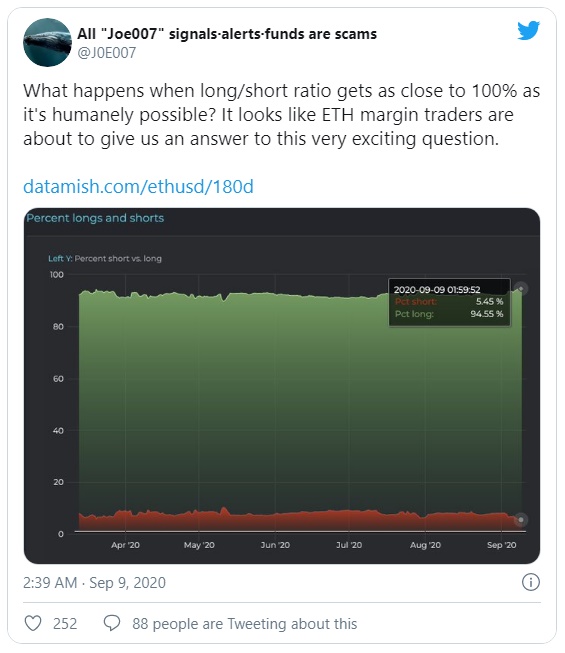The height and width of the screenshot is (653, 565).
Task: Click the reply speech bubble icon
Action: (x=112, y=623)
